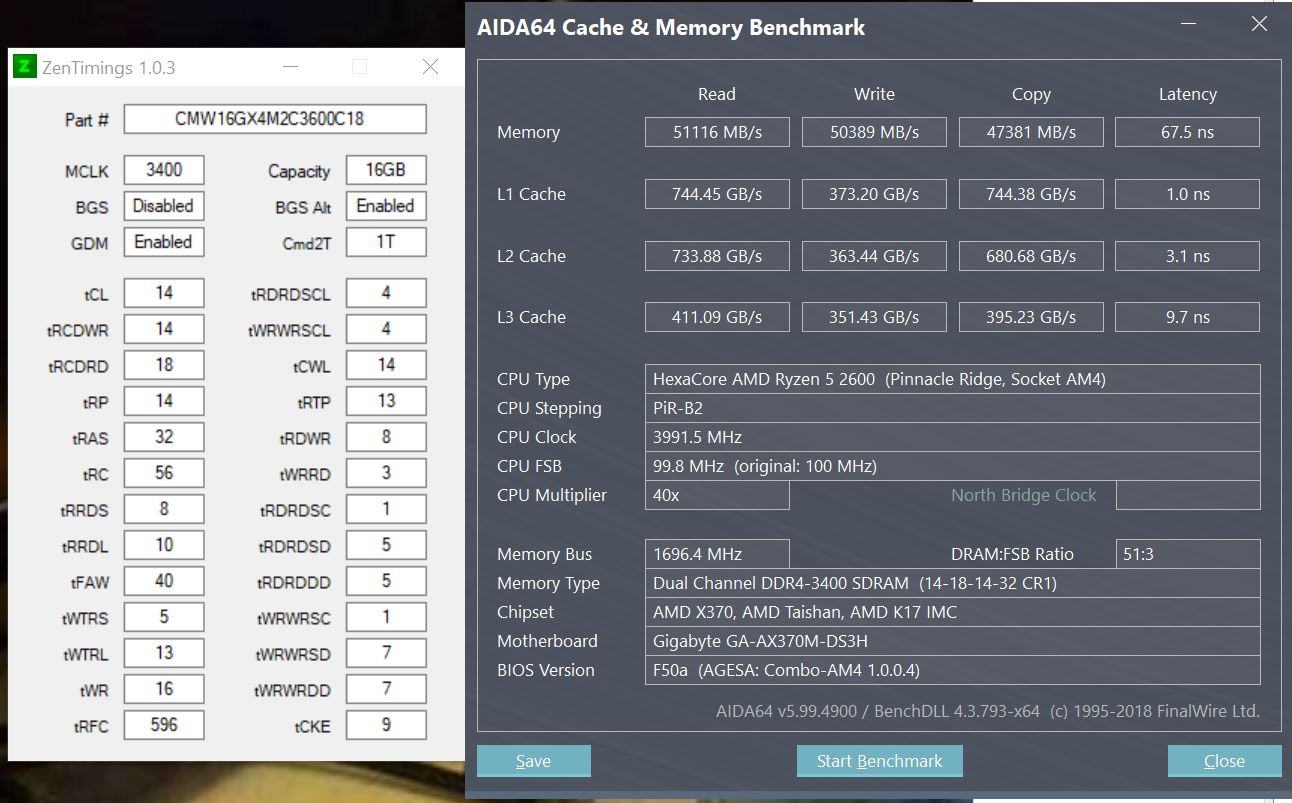Viewport: 1292px width, 803px height.
Task: Click Memory Read result 51116 MB/s
Action: [717, 132]
